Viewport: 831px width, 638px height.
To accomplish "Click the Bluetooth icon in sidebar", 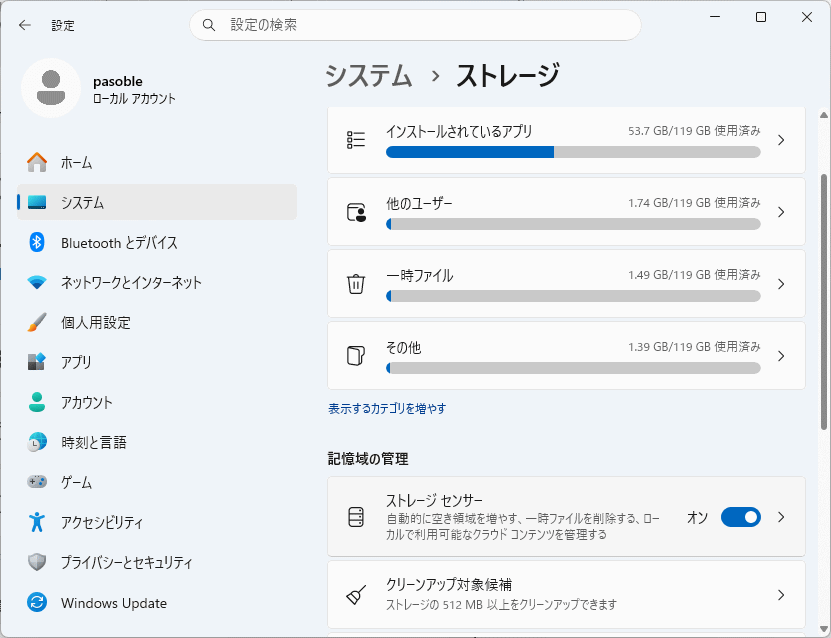I will pos(37,242).
